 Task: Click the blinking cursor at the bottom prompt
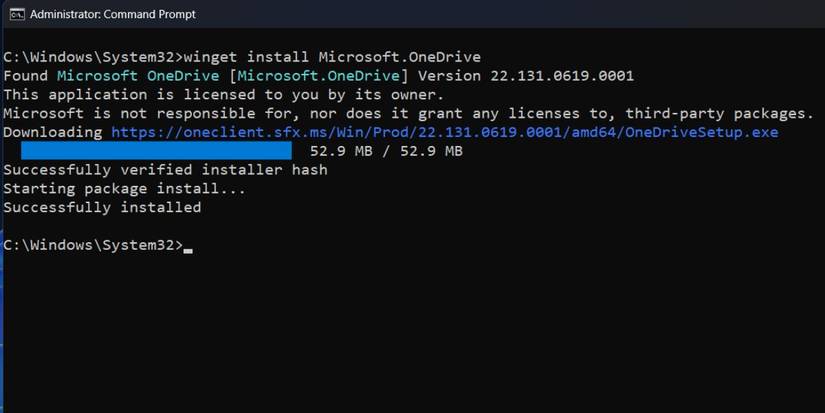(188, 246)
